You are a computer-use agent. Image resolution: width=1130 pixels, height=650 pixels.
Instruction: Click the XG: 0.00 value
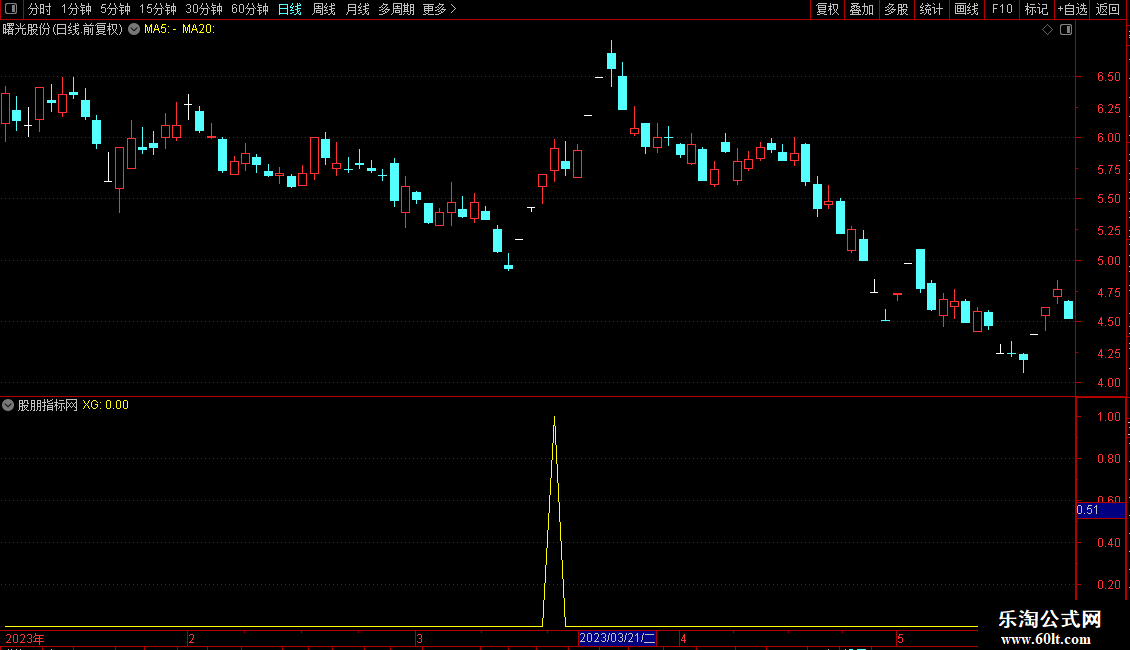(105, 405)
